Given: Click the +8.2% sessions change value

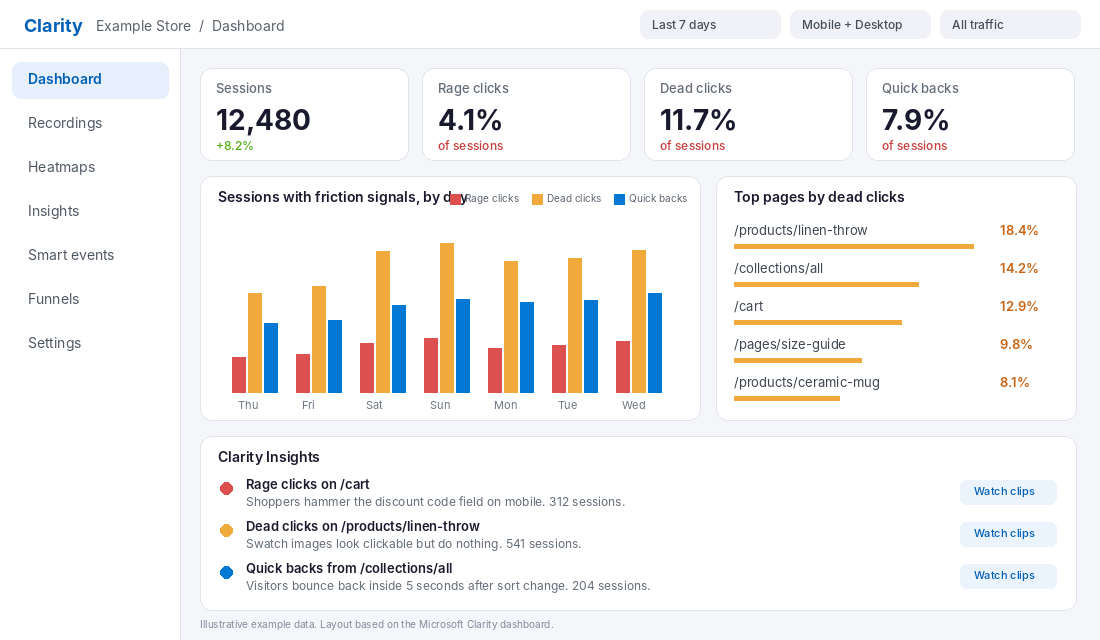Looking at the screenshot, I should tap(234, 146).
